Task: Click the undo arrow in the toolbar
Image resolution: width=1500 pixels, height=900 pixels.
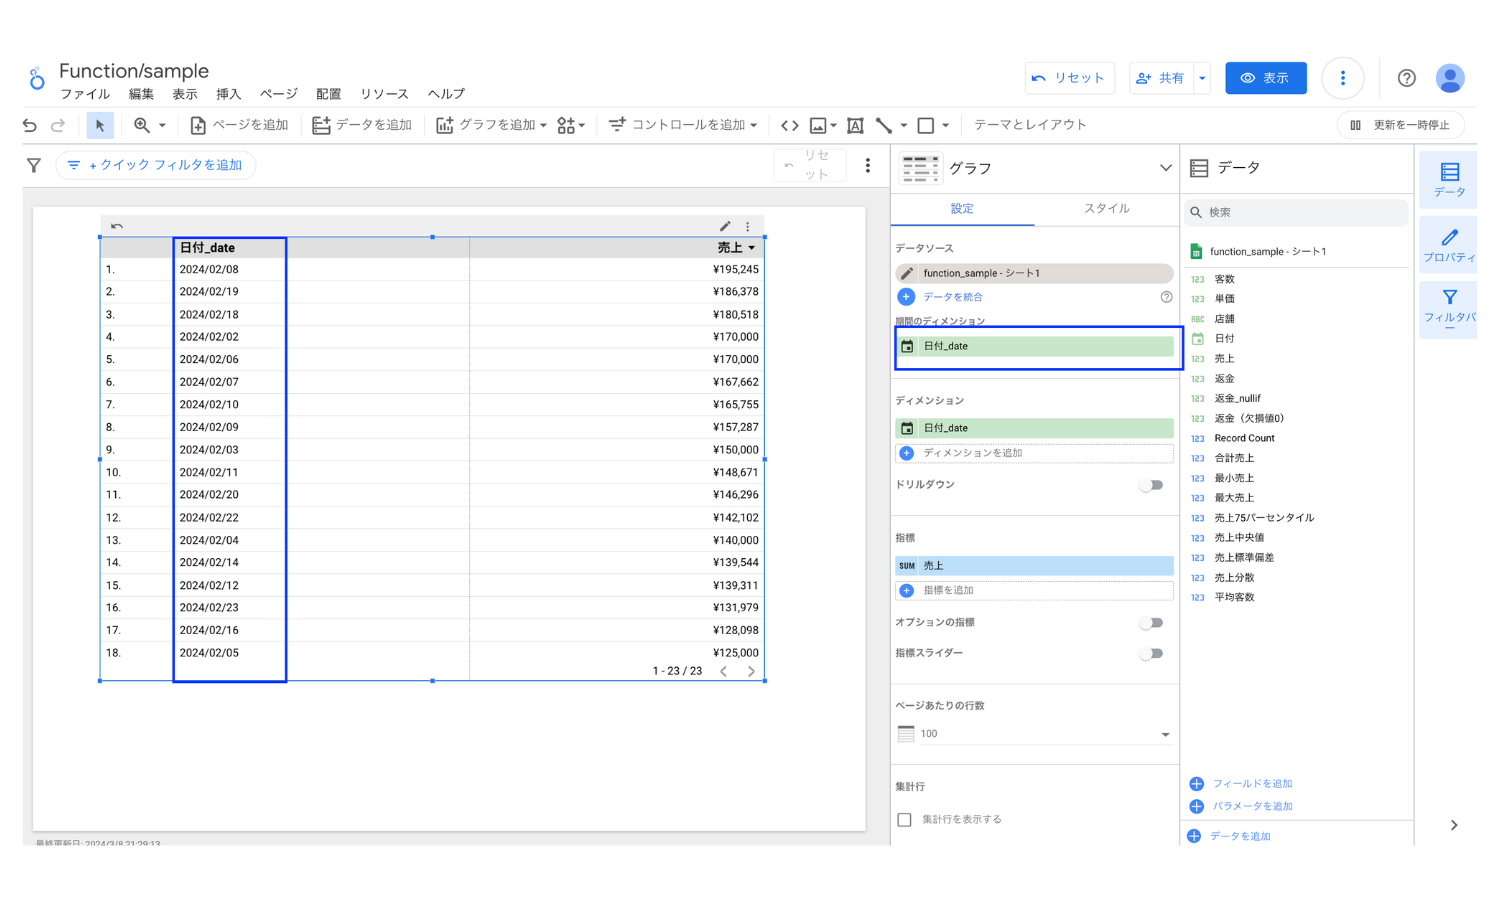Action: tap(30, 125)
